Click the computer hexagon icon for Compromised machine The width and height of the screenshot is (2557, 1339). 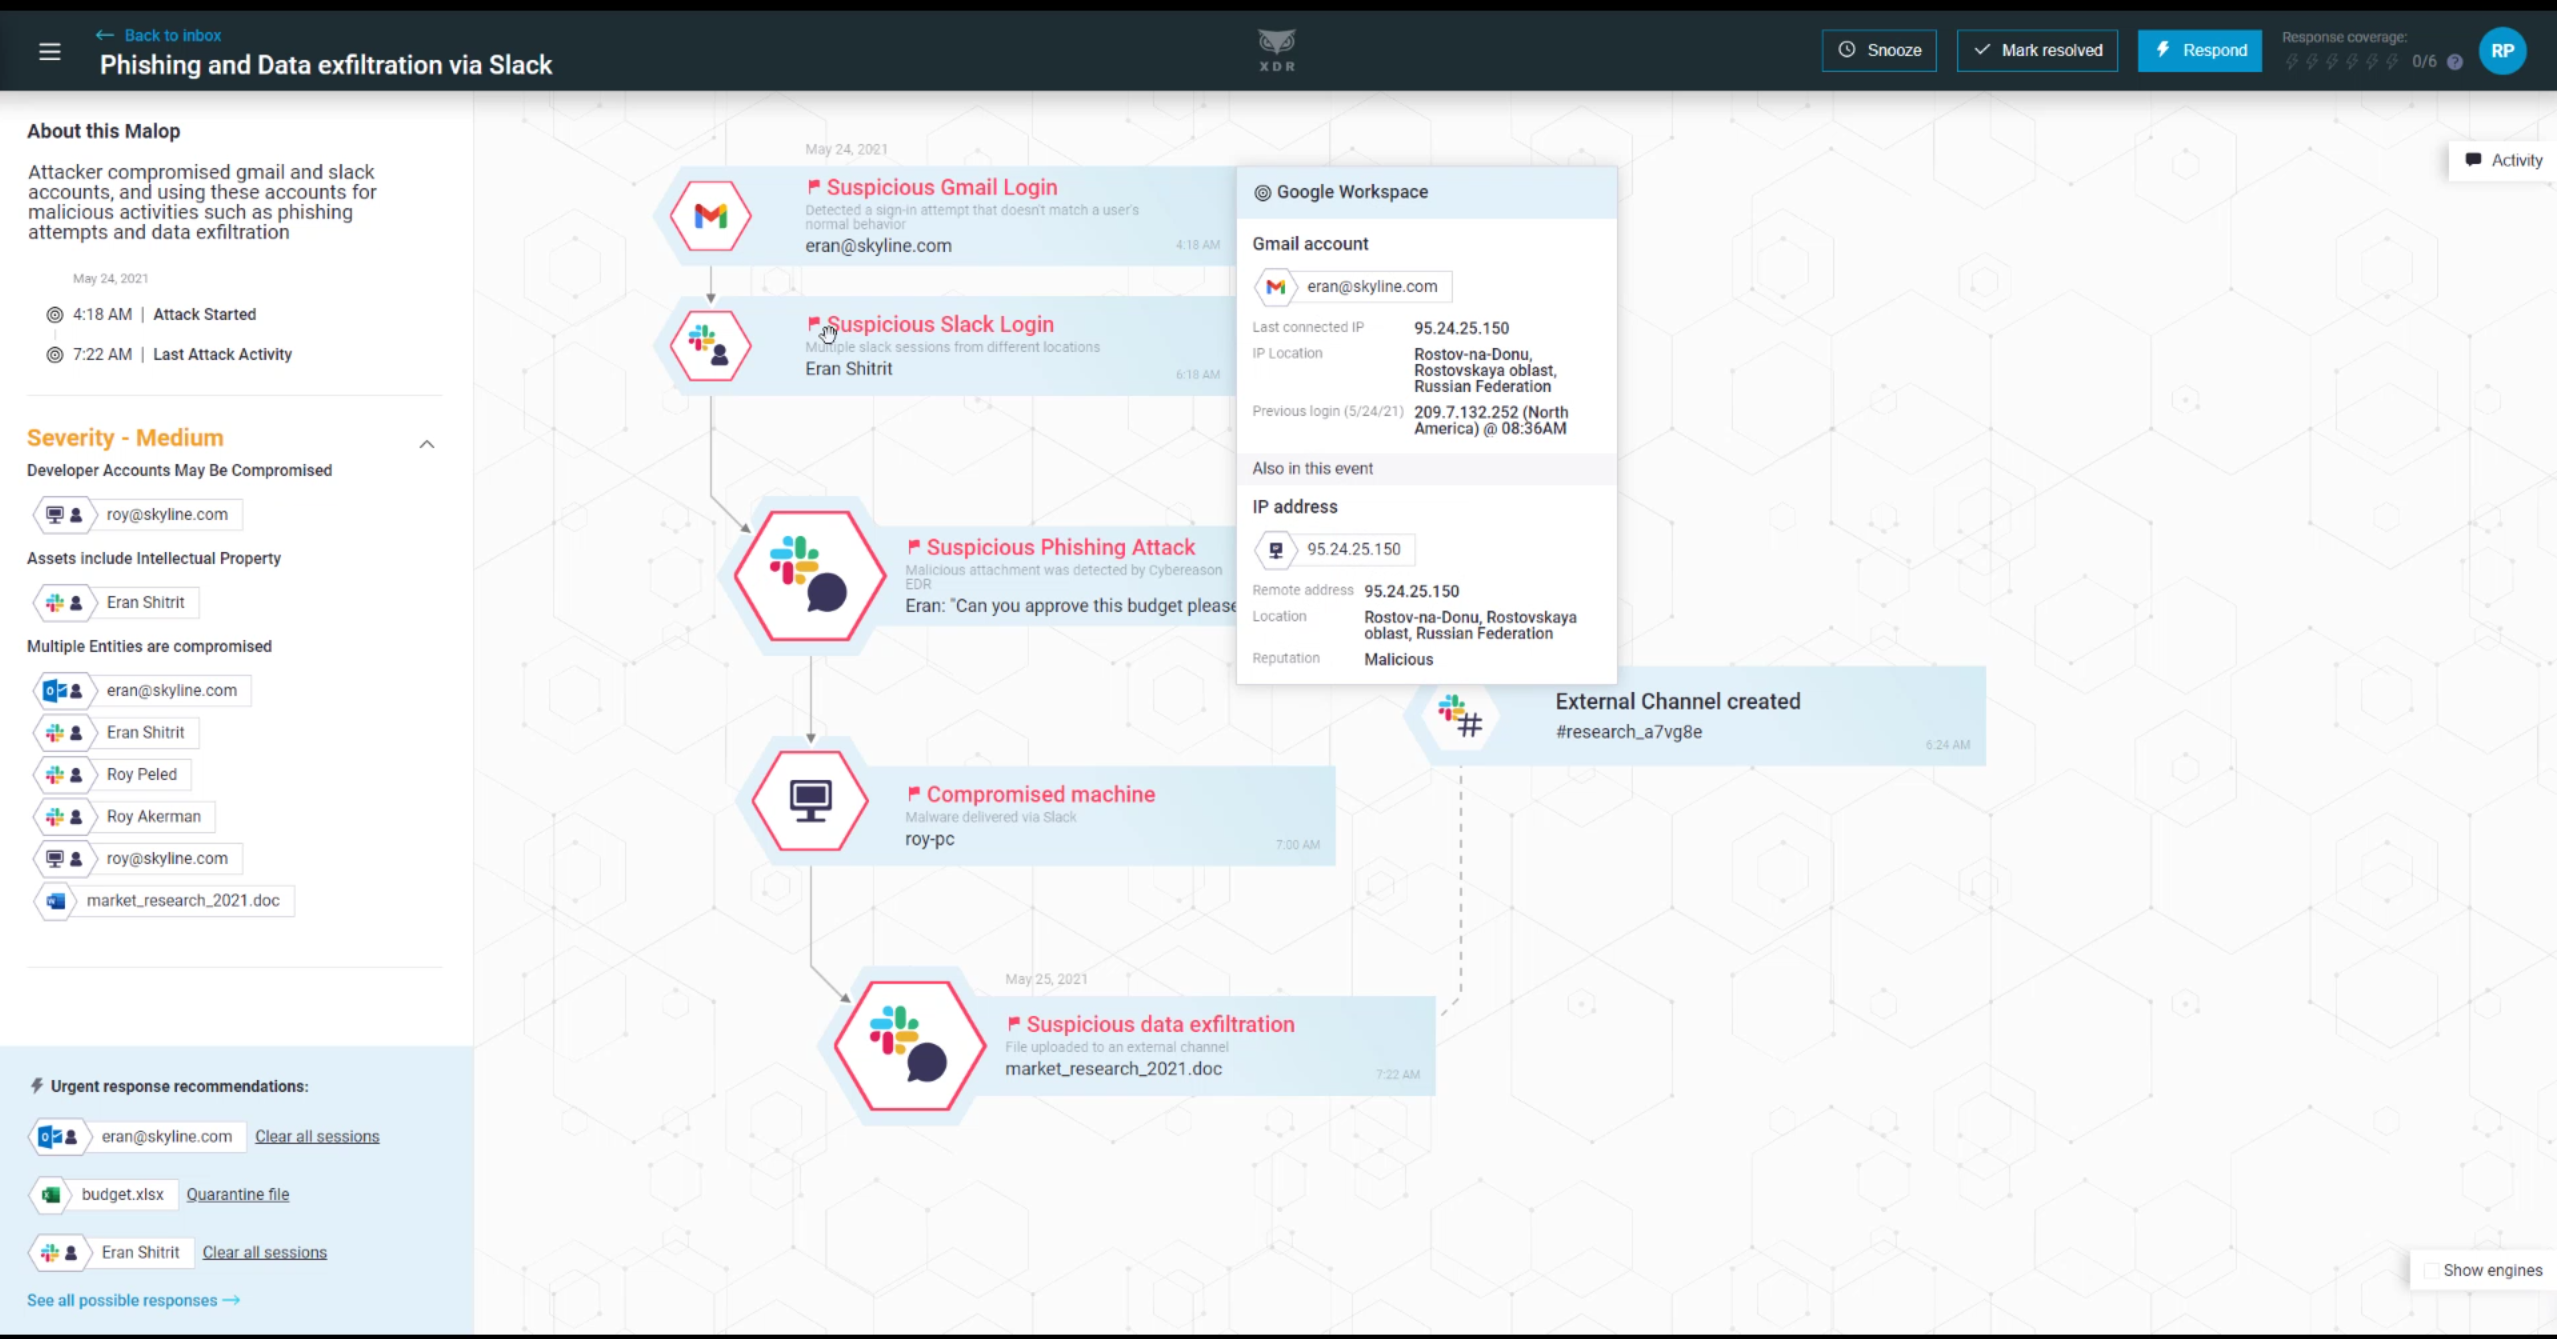point(810,801)
